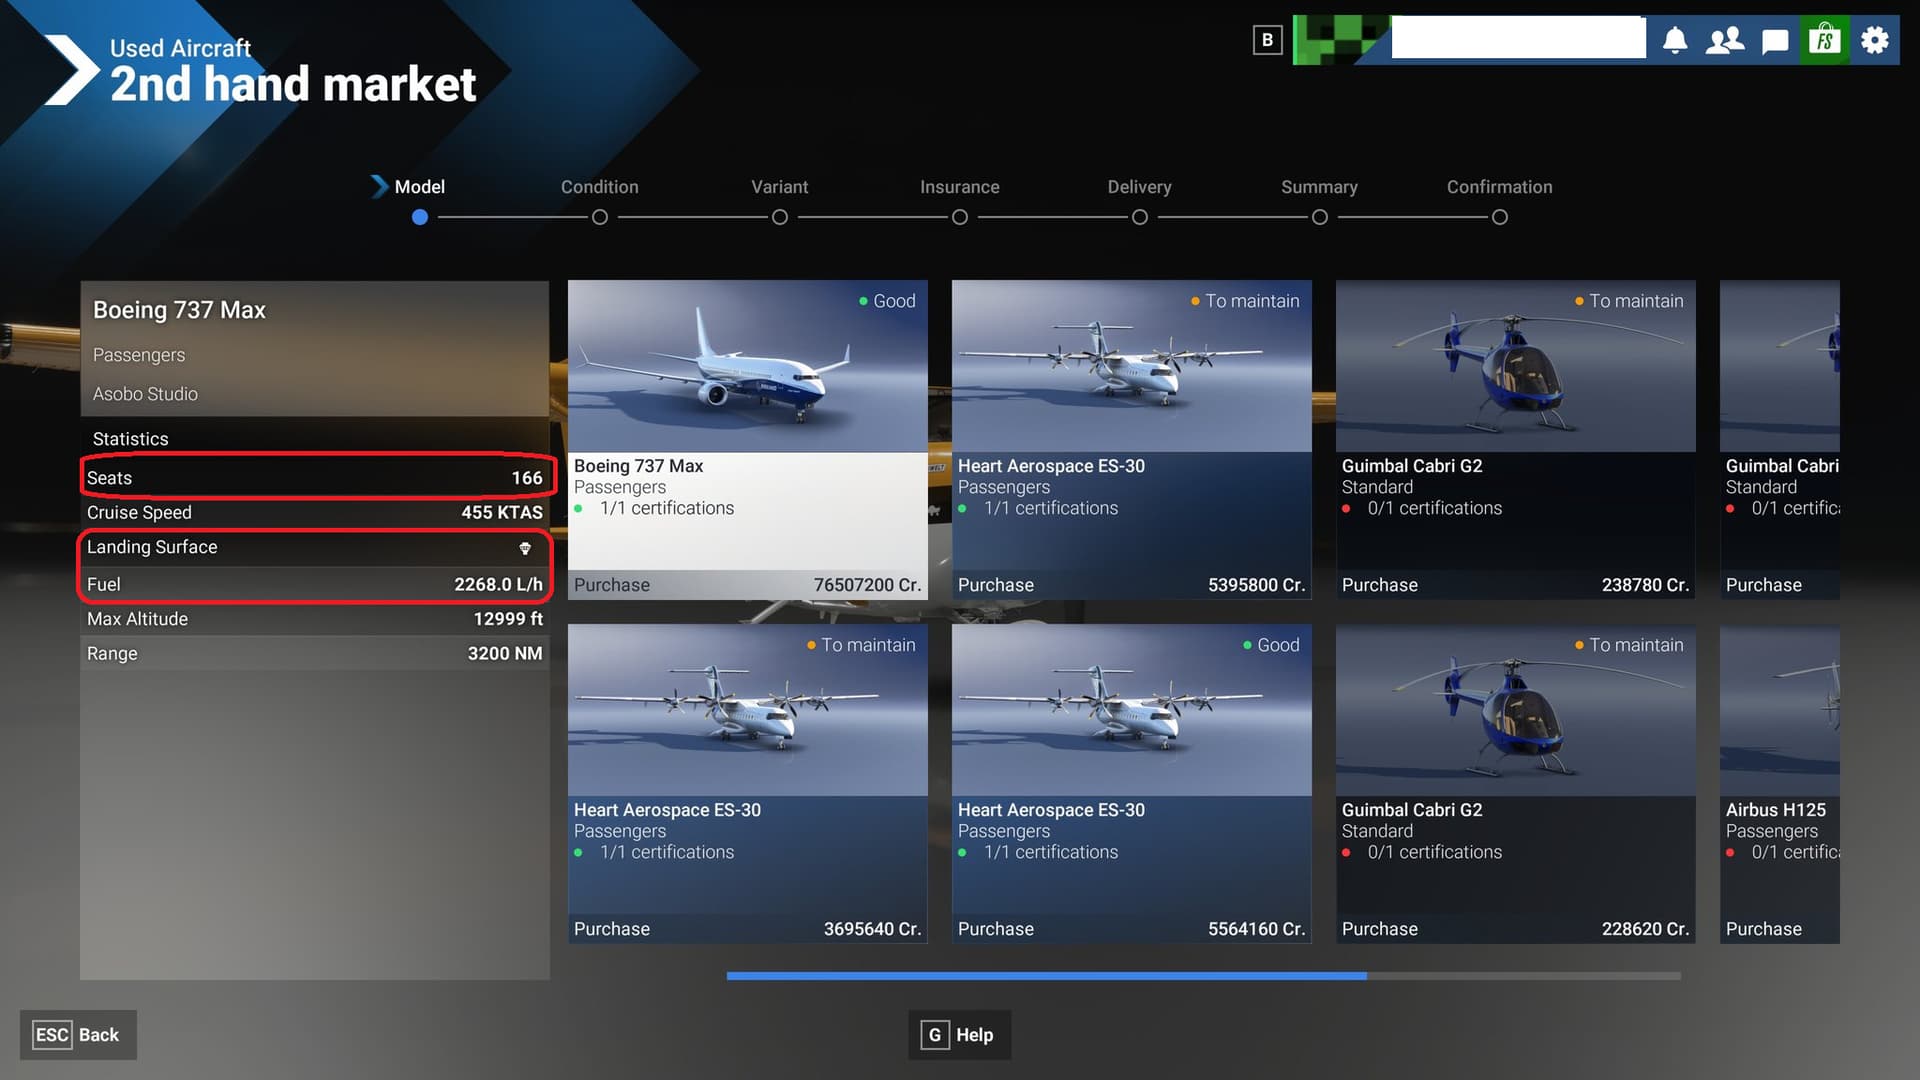Open Help with the G button
The image size is (1920, 1080).
click(x=960, y=1035)
